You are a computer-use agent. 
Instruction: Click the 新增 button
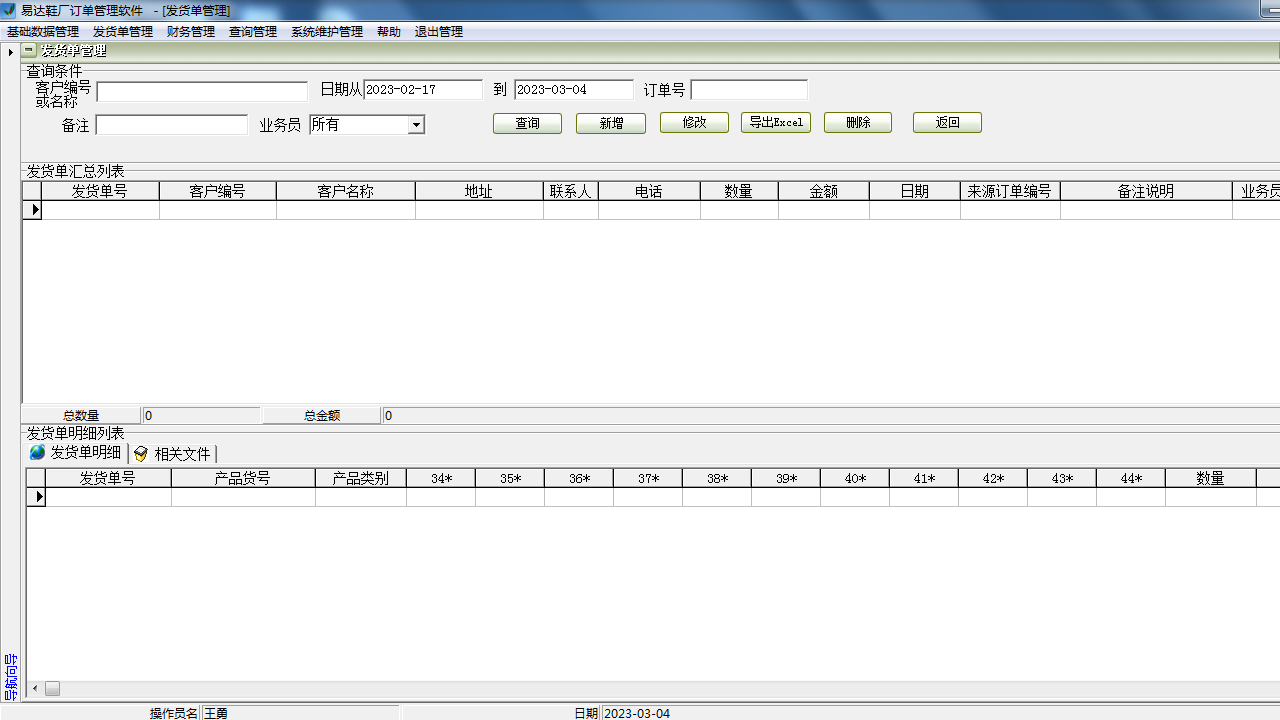[x=610, y=122]
